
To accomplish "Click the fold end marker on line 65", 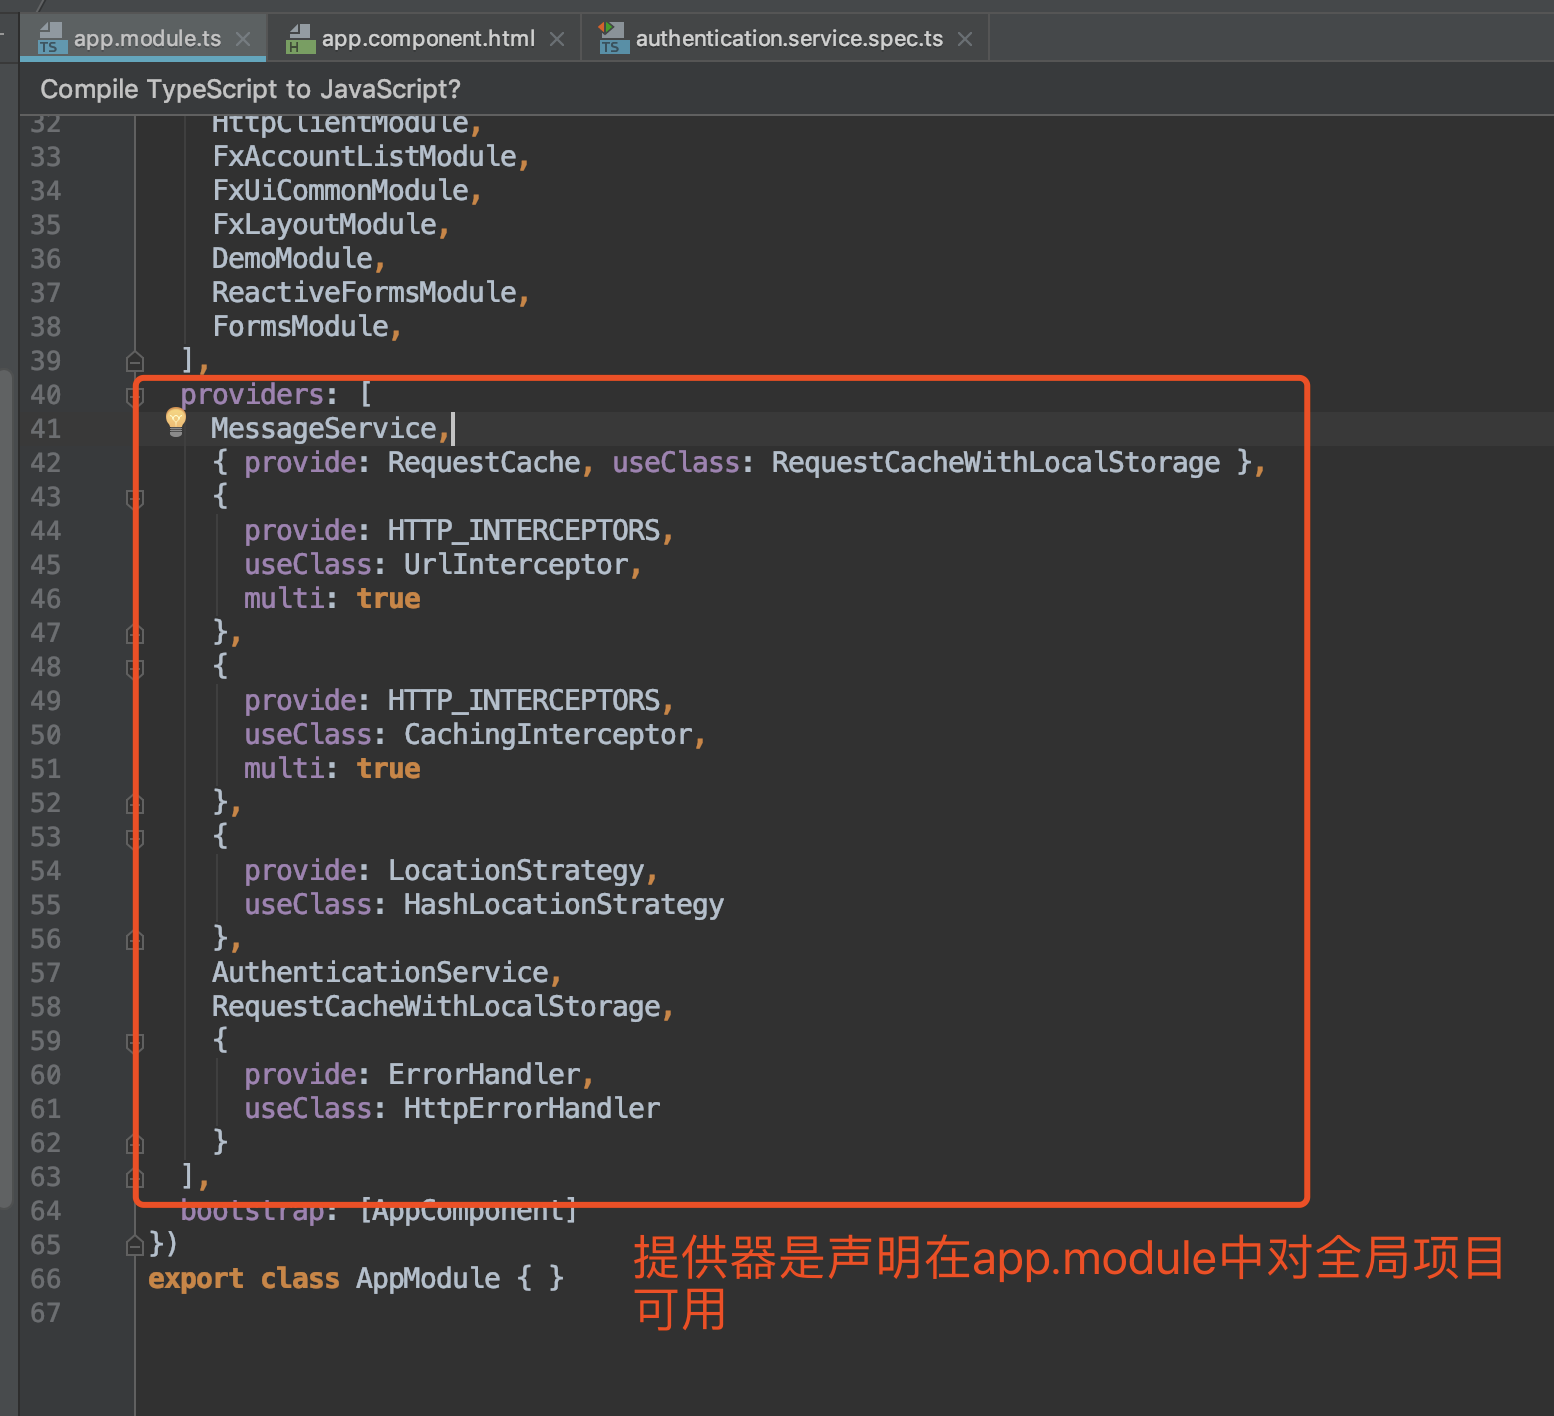I will pos(135,1246).
